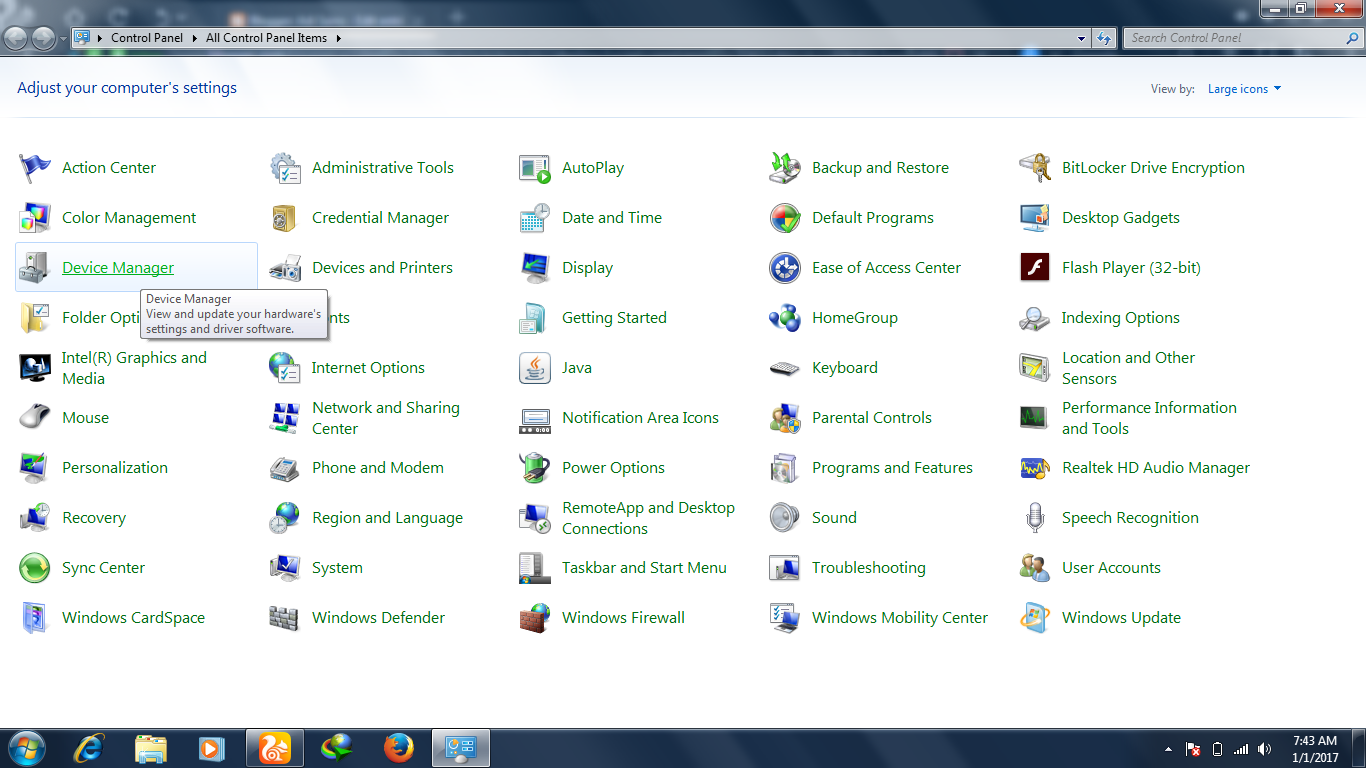Screen dimensions: 1366x768
Task: Refresh the Control Panel view
Action: coord(1104,38)
